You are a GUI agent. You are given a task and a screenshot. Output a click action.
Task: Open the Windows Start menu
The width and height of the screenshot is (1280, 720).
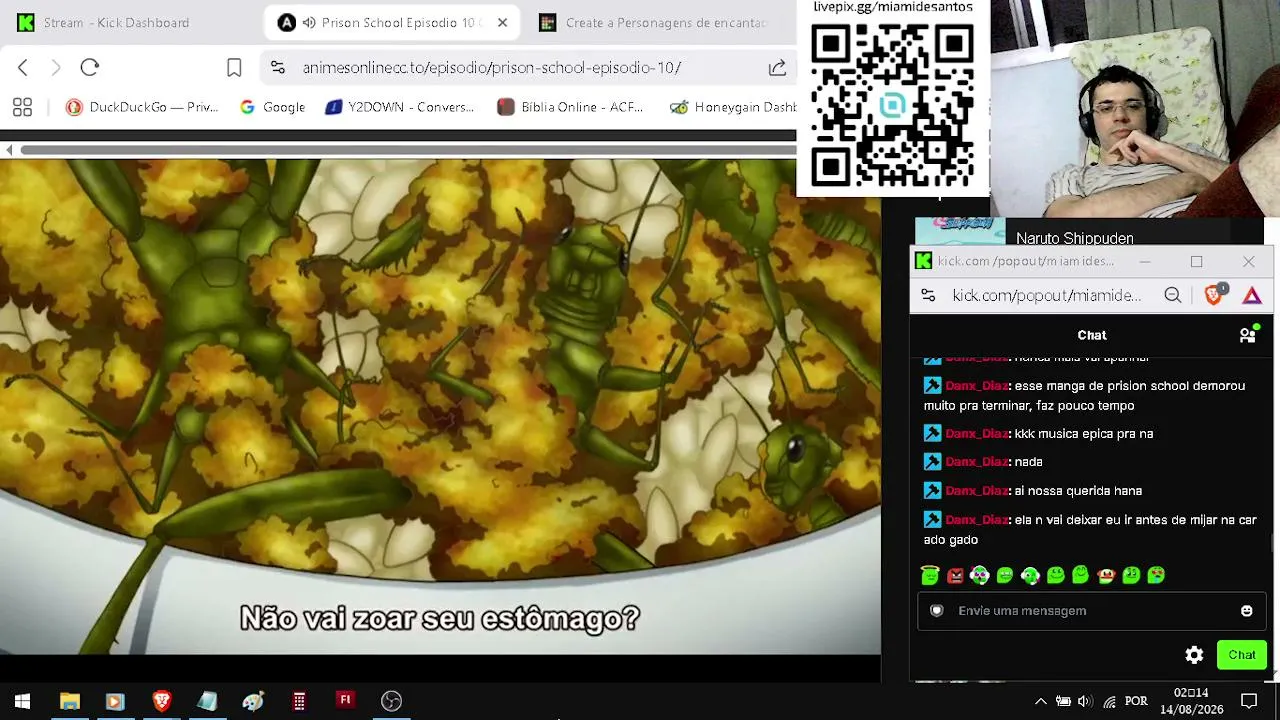tap(22, 701)
